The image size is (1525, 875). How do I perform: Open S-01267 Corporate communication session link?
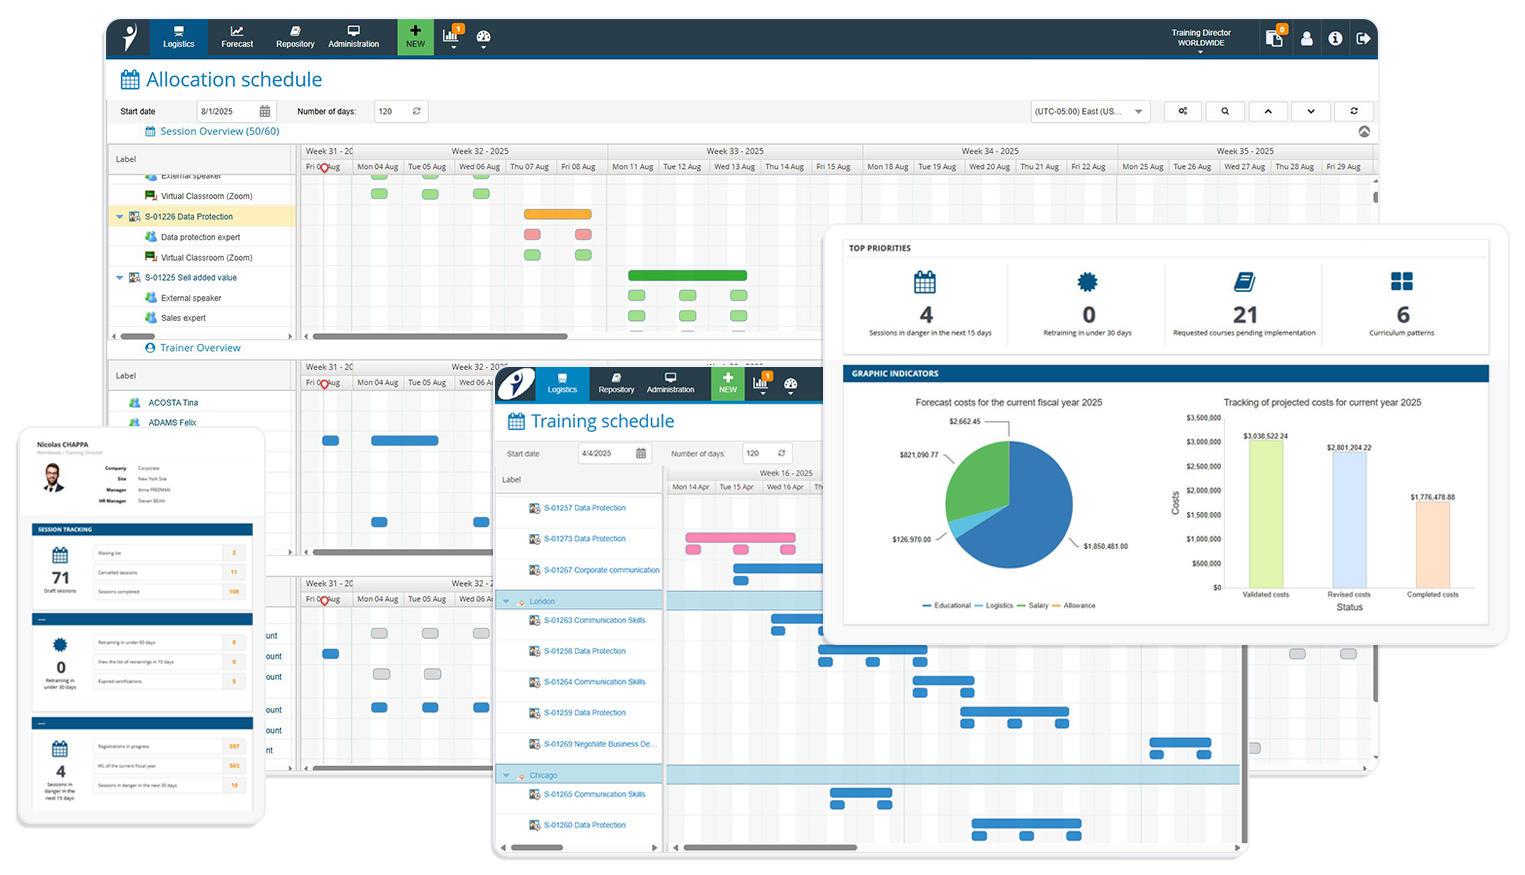pyautogui.click(x=602, y=570)
